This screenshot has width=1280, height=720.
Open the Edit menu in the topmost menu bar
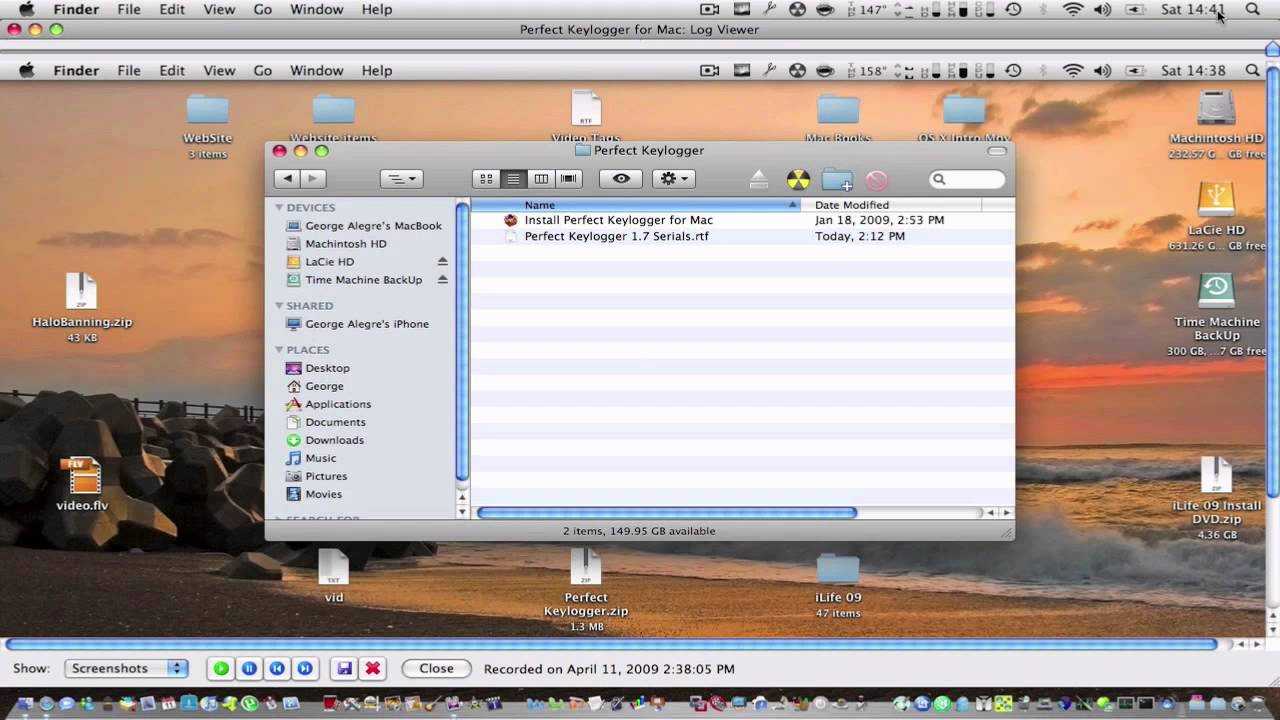coord(172,10)
